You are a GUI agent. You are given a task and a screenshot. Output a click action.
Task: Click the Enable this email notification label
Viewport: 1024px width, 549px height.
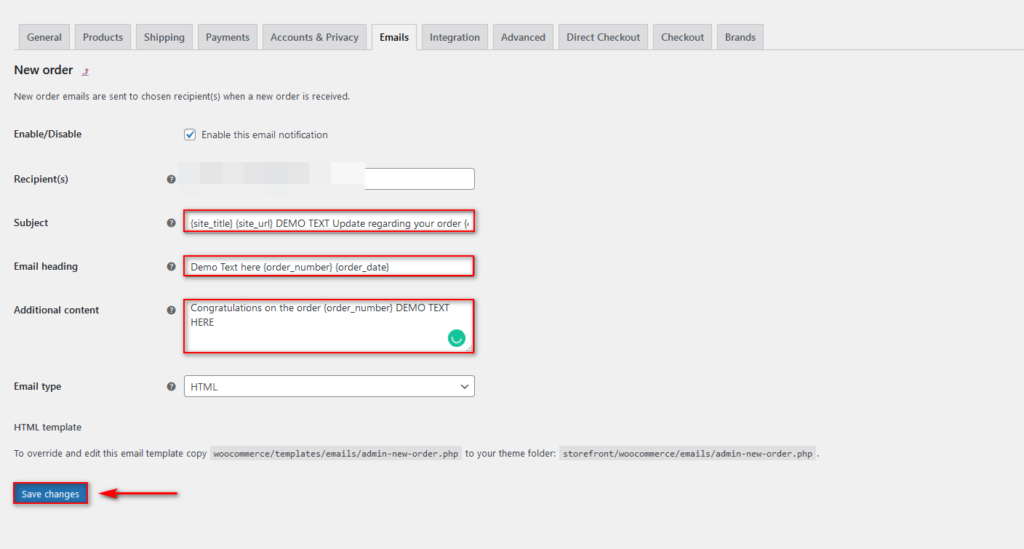tap(264, 134)
